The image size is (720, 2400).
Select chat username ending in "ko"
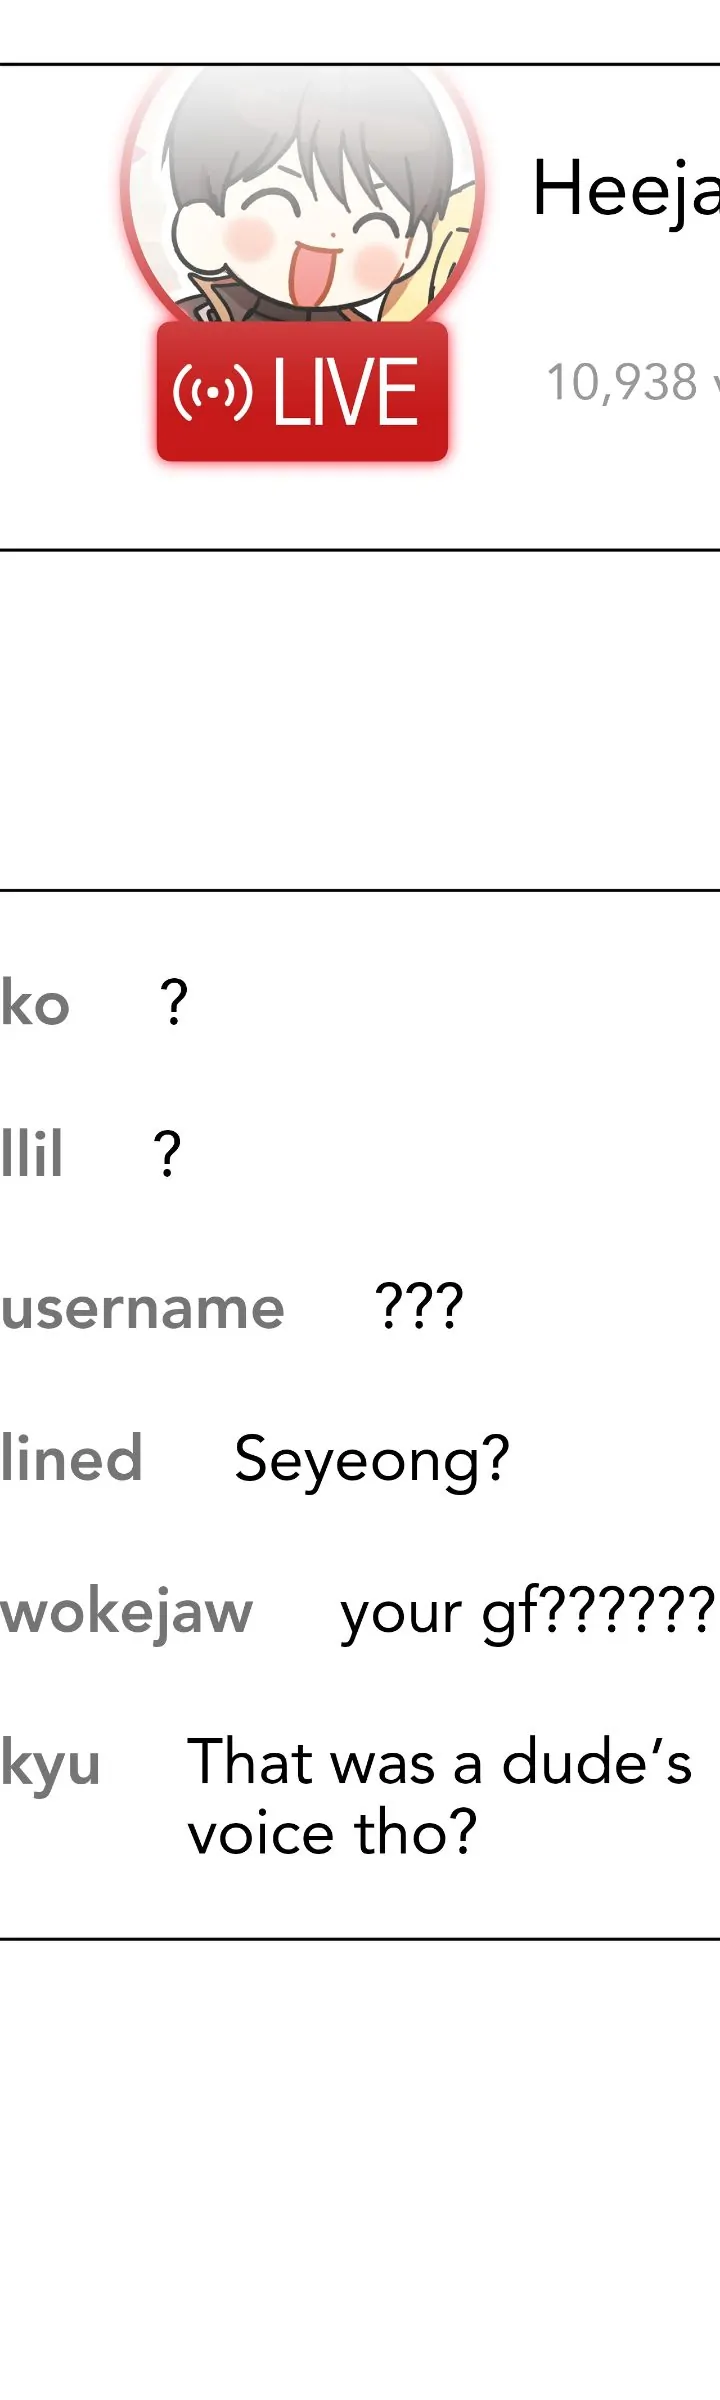point(35,1004)
